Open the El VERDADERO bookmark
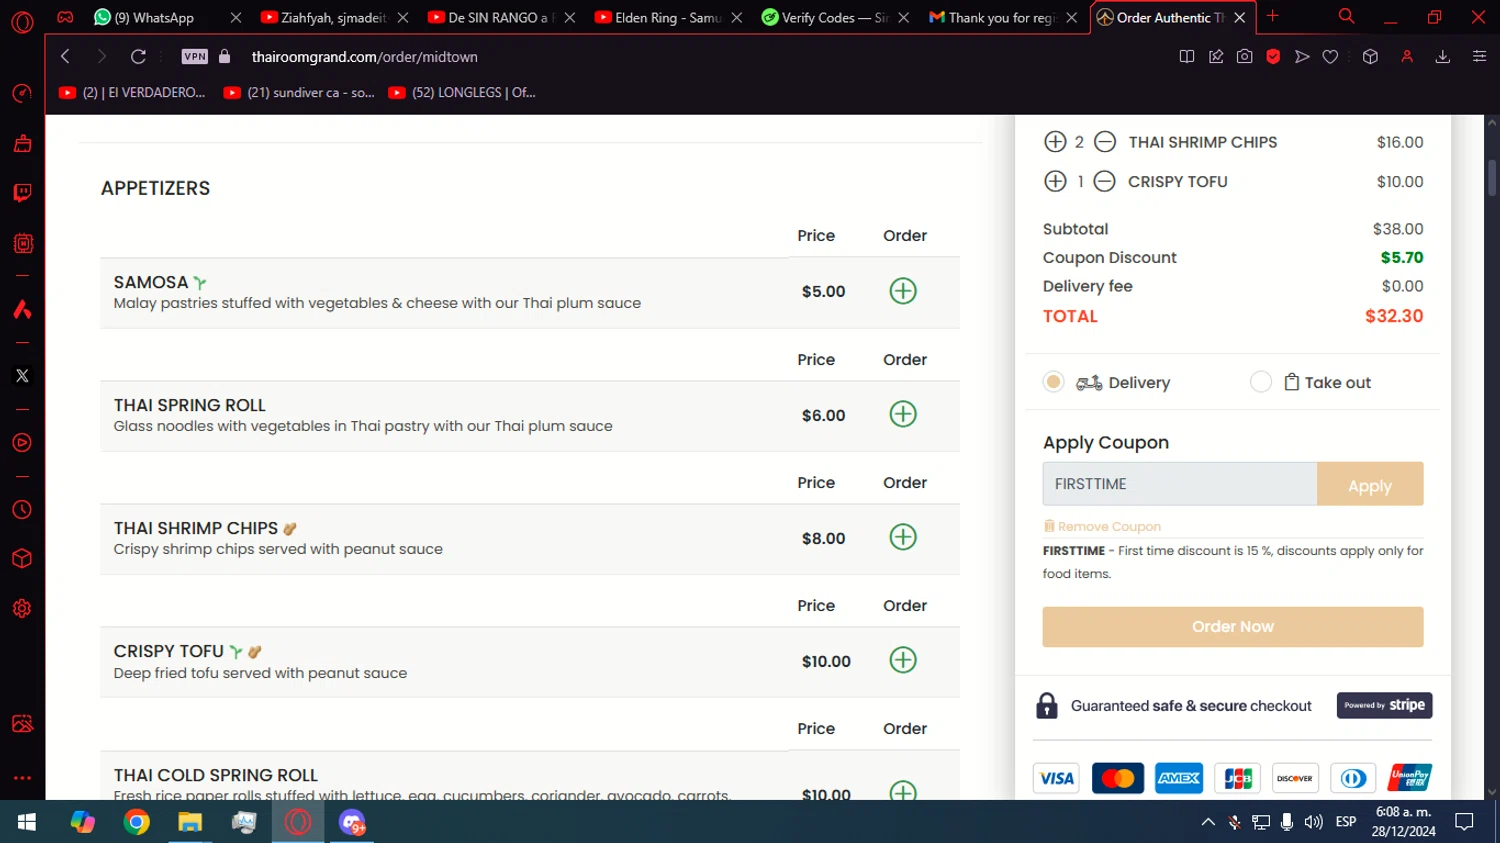The height and width of the screenshot is (843, 1500). 132,92
